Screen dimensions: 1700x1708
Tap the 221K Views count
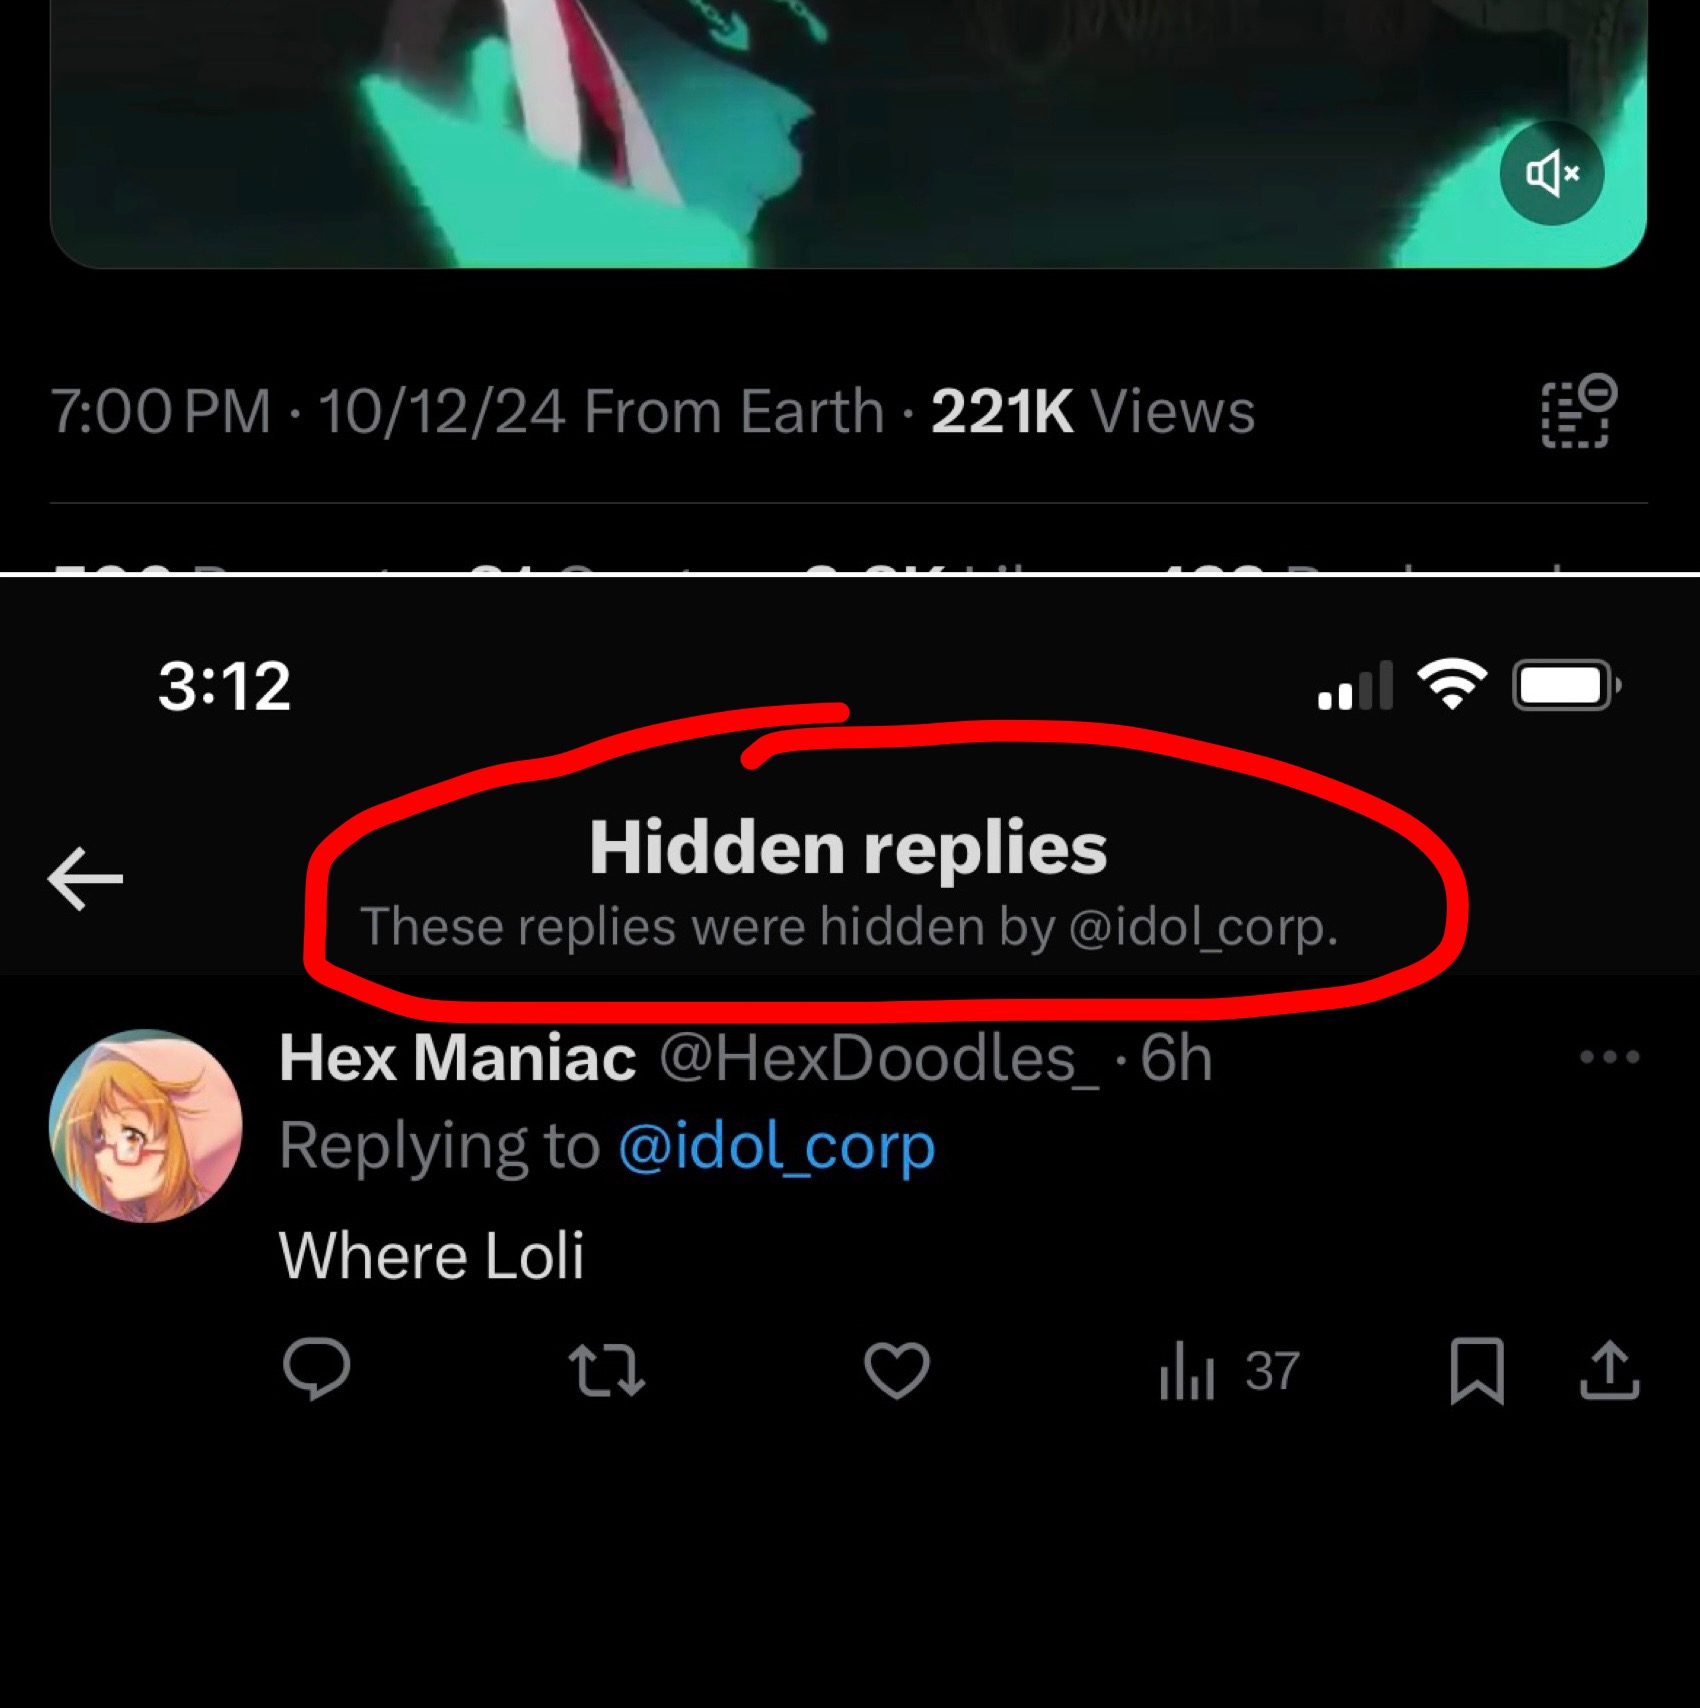coord(1093,411)
